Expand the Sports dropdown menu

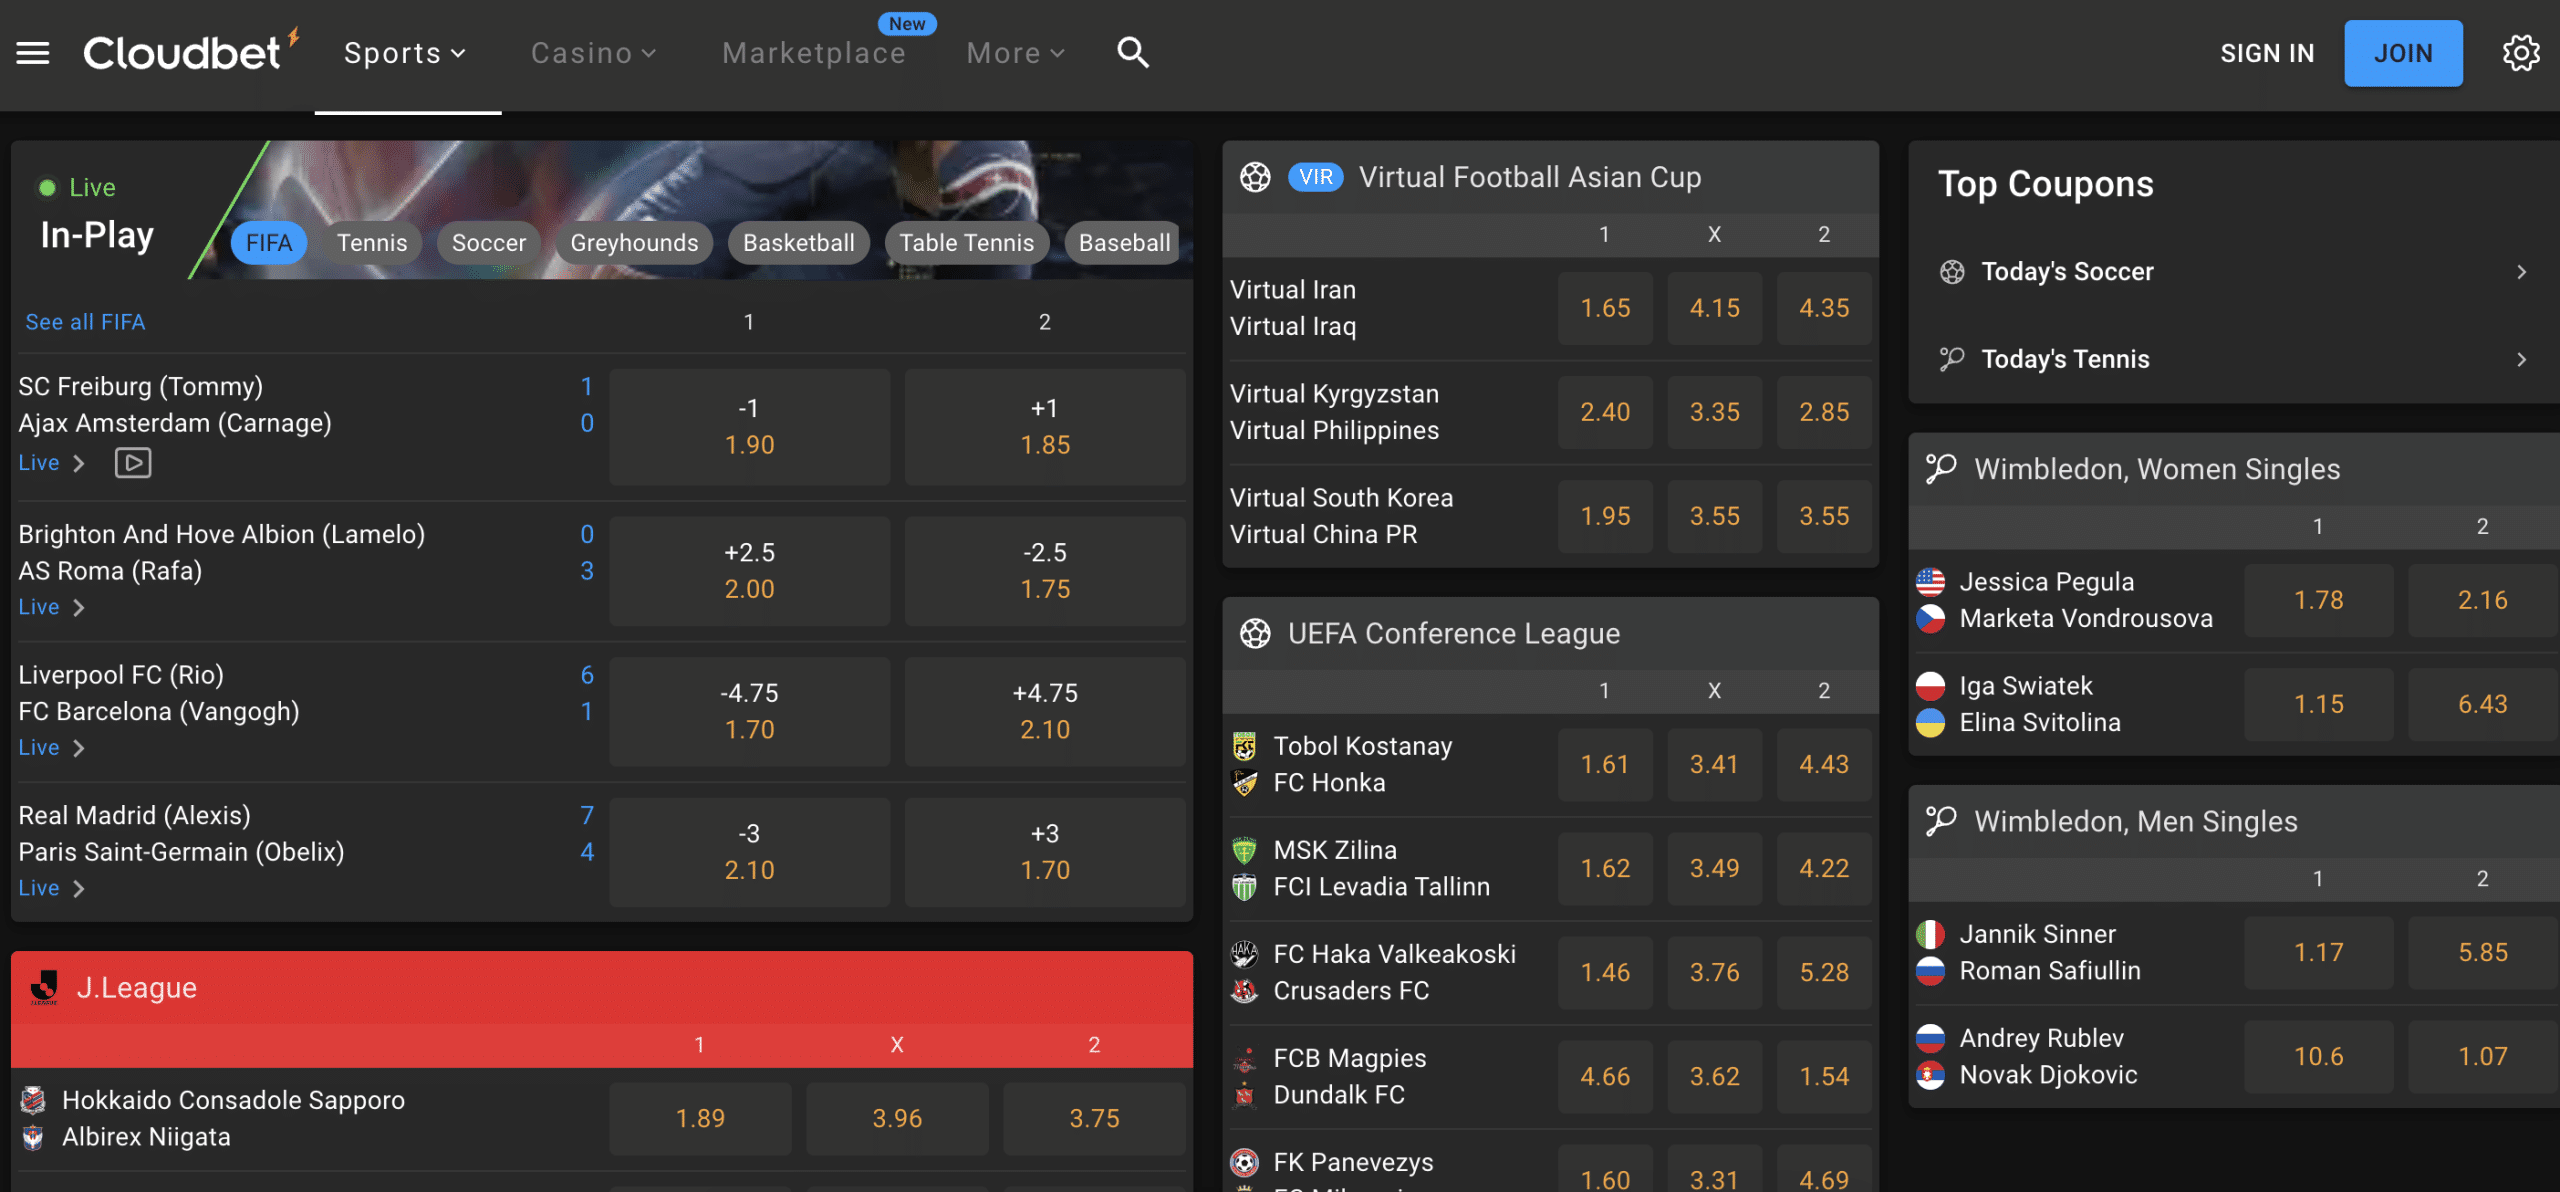[405, 53]
